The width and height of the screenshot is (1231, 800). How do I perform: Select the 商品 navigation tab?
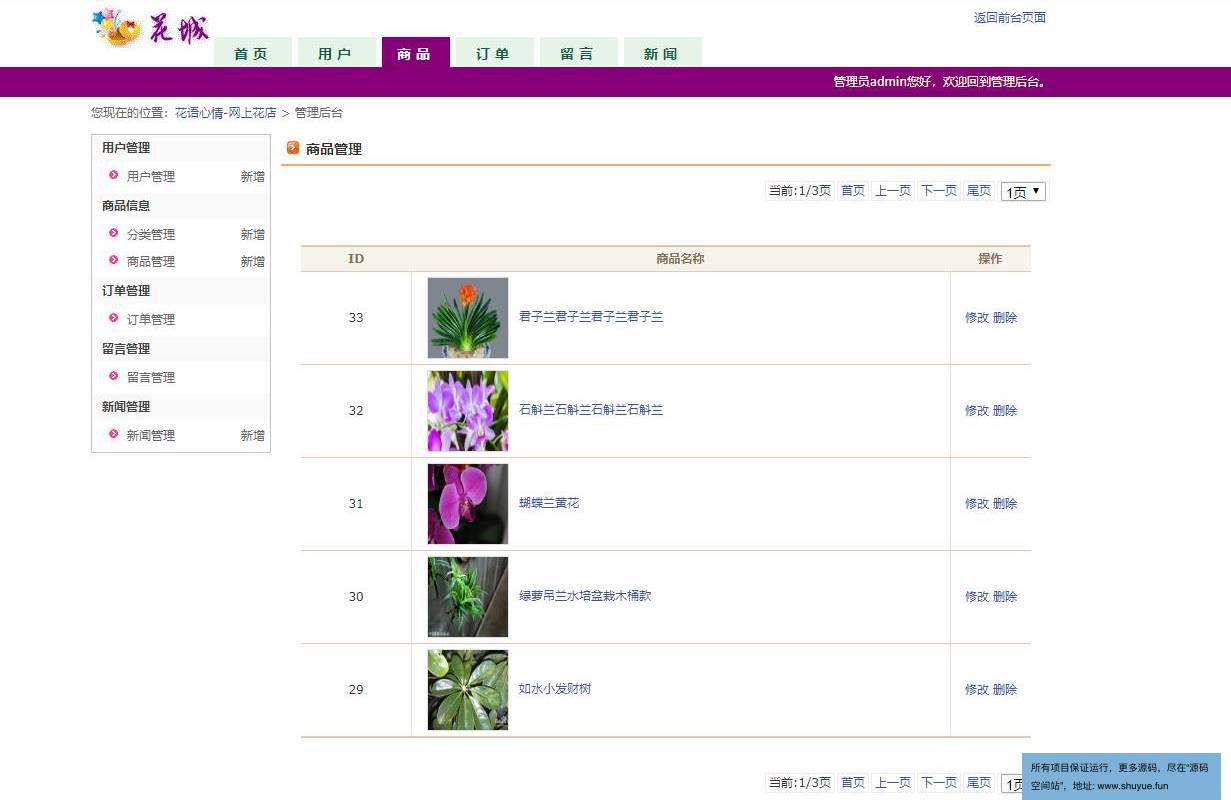point(415,53)
